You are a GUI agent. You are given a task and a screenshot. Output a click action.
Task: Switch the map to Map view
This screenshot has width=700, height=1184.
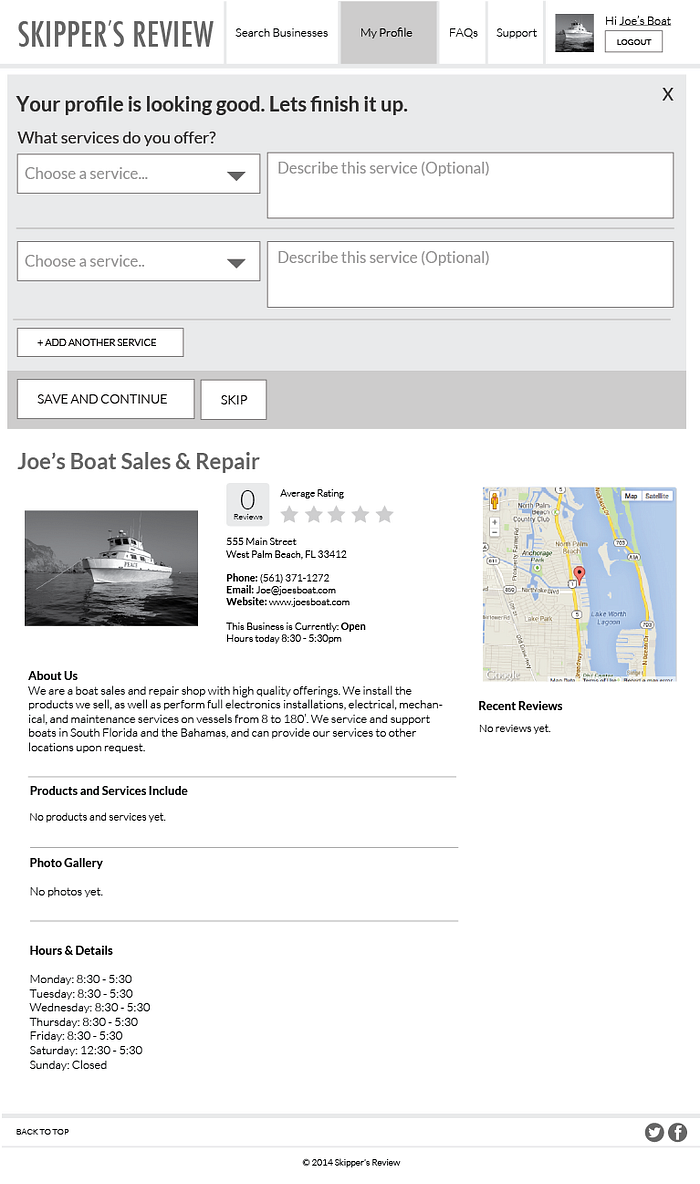point(631,496)
